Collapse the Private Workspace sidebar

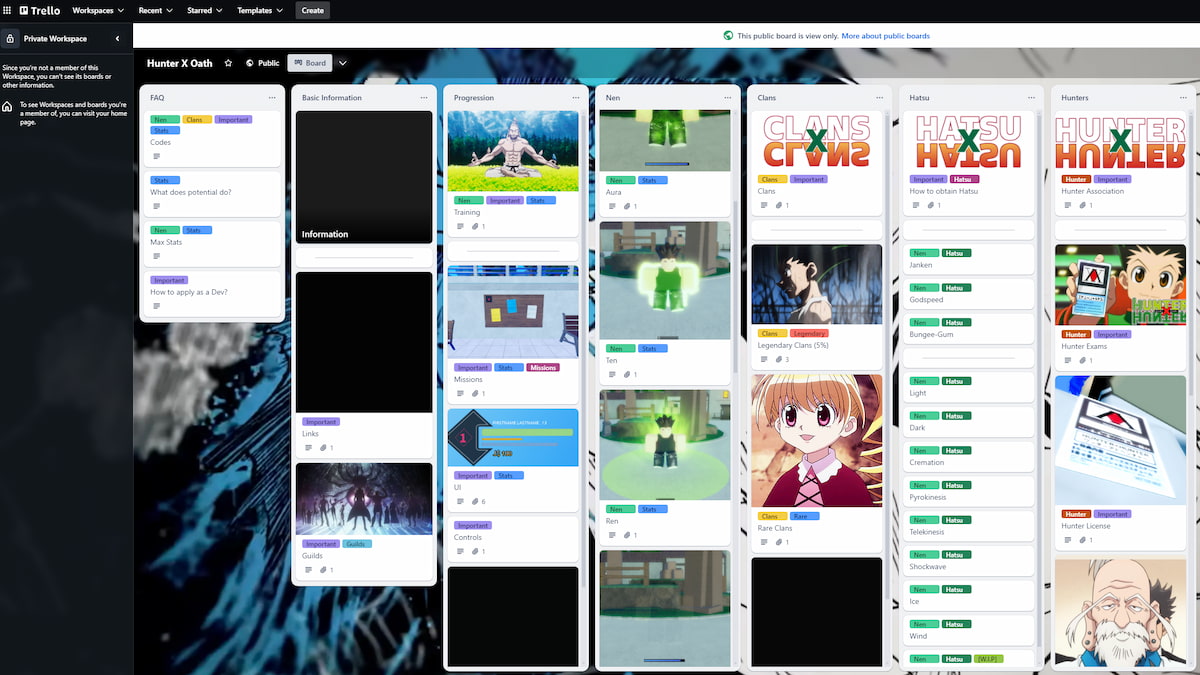pyautogui.click(x=118, y=38)
